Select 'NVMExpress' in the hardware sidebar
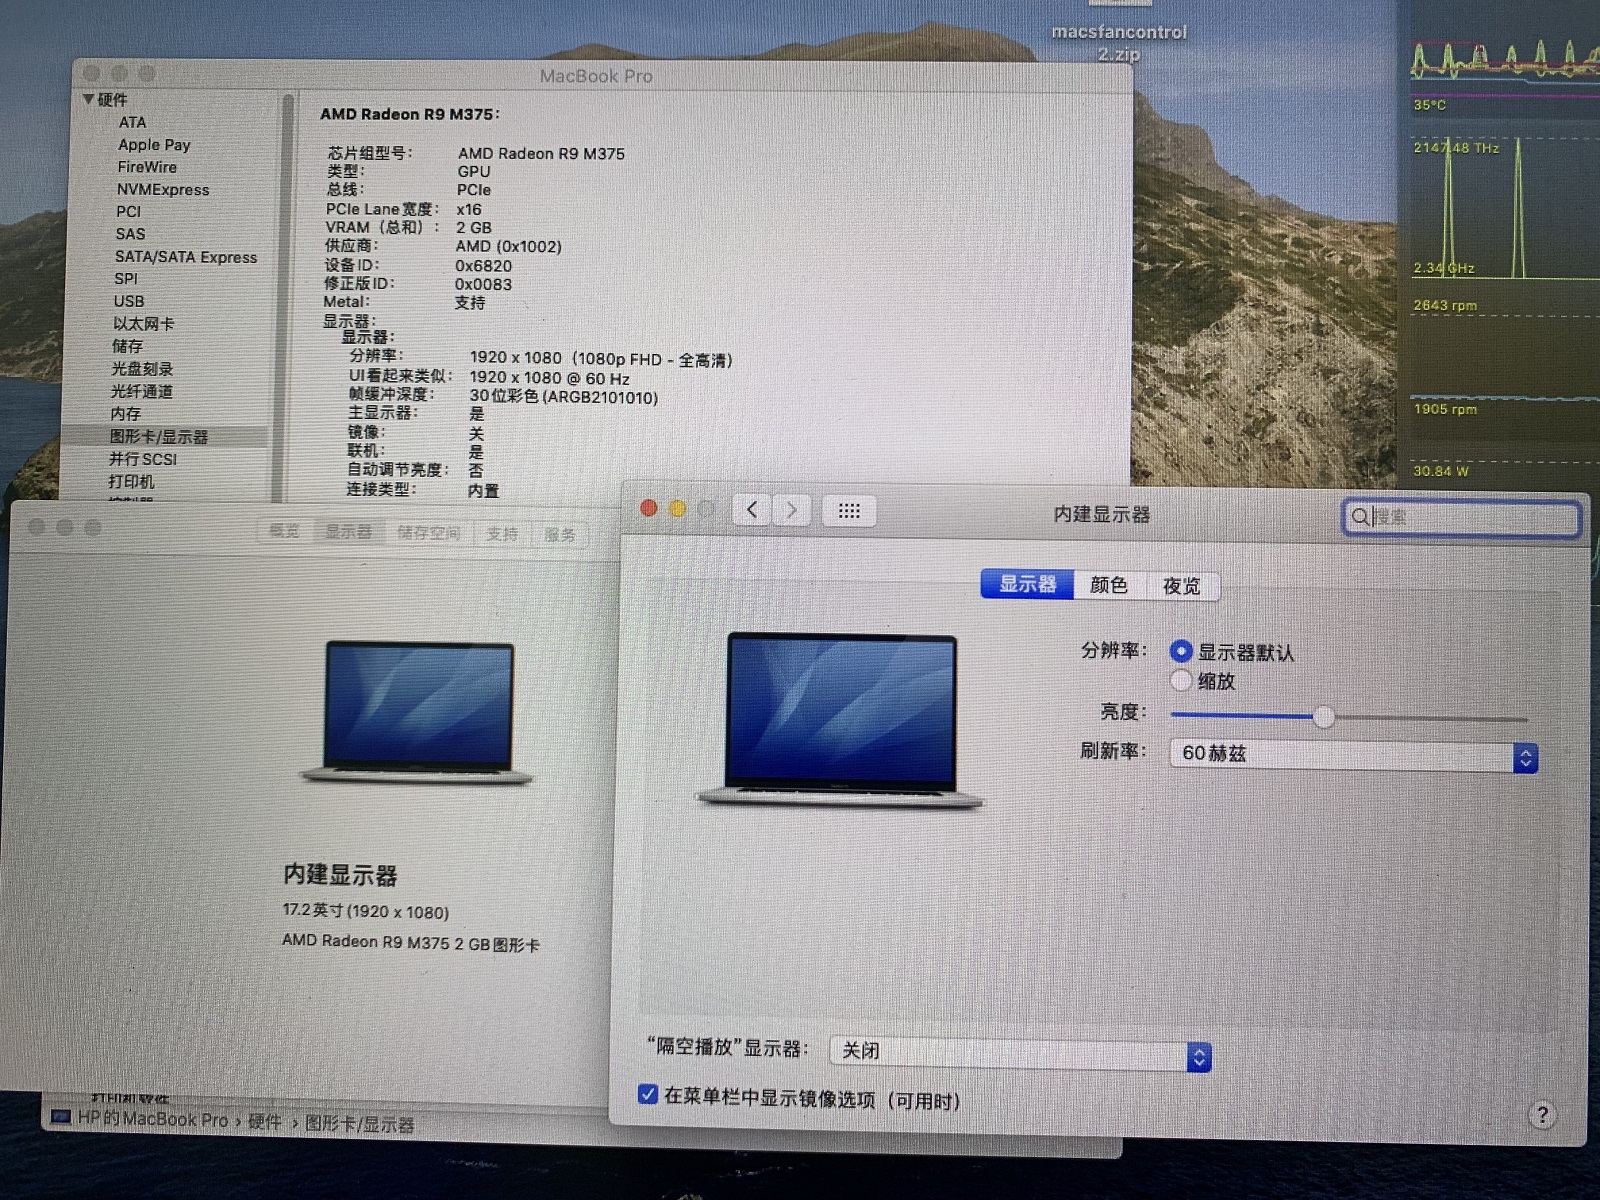 coord(163,190)
